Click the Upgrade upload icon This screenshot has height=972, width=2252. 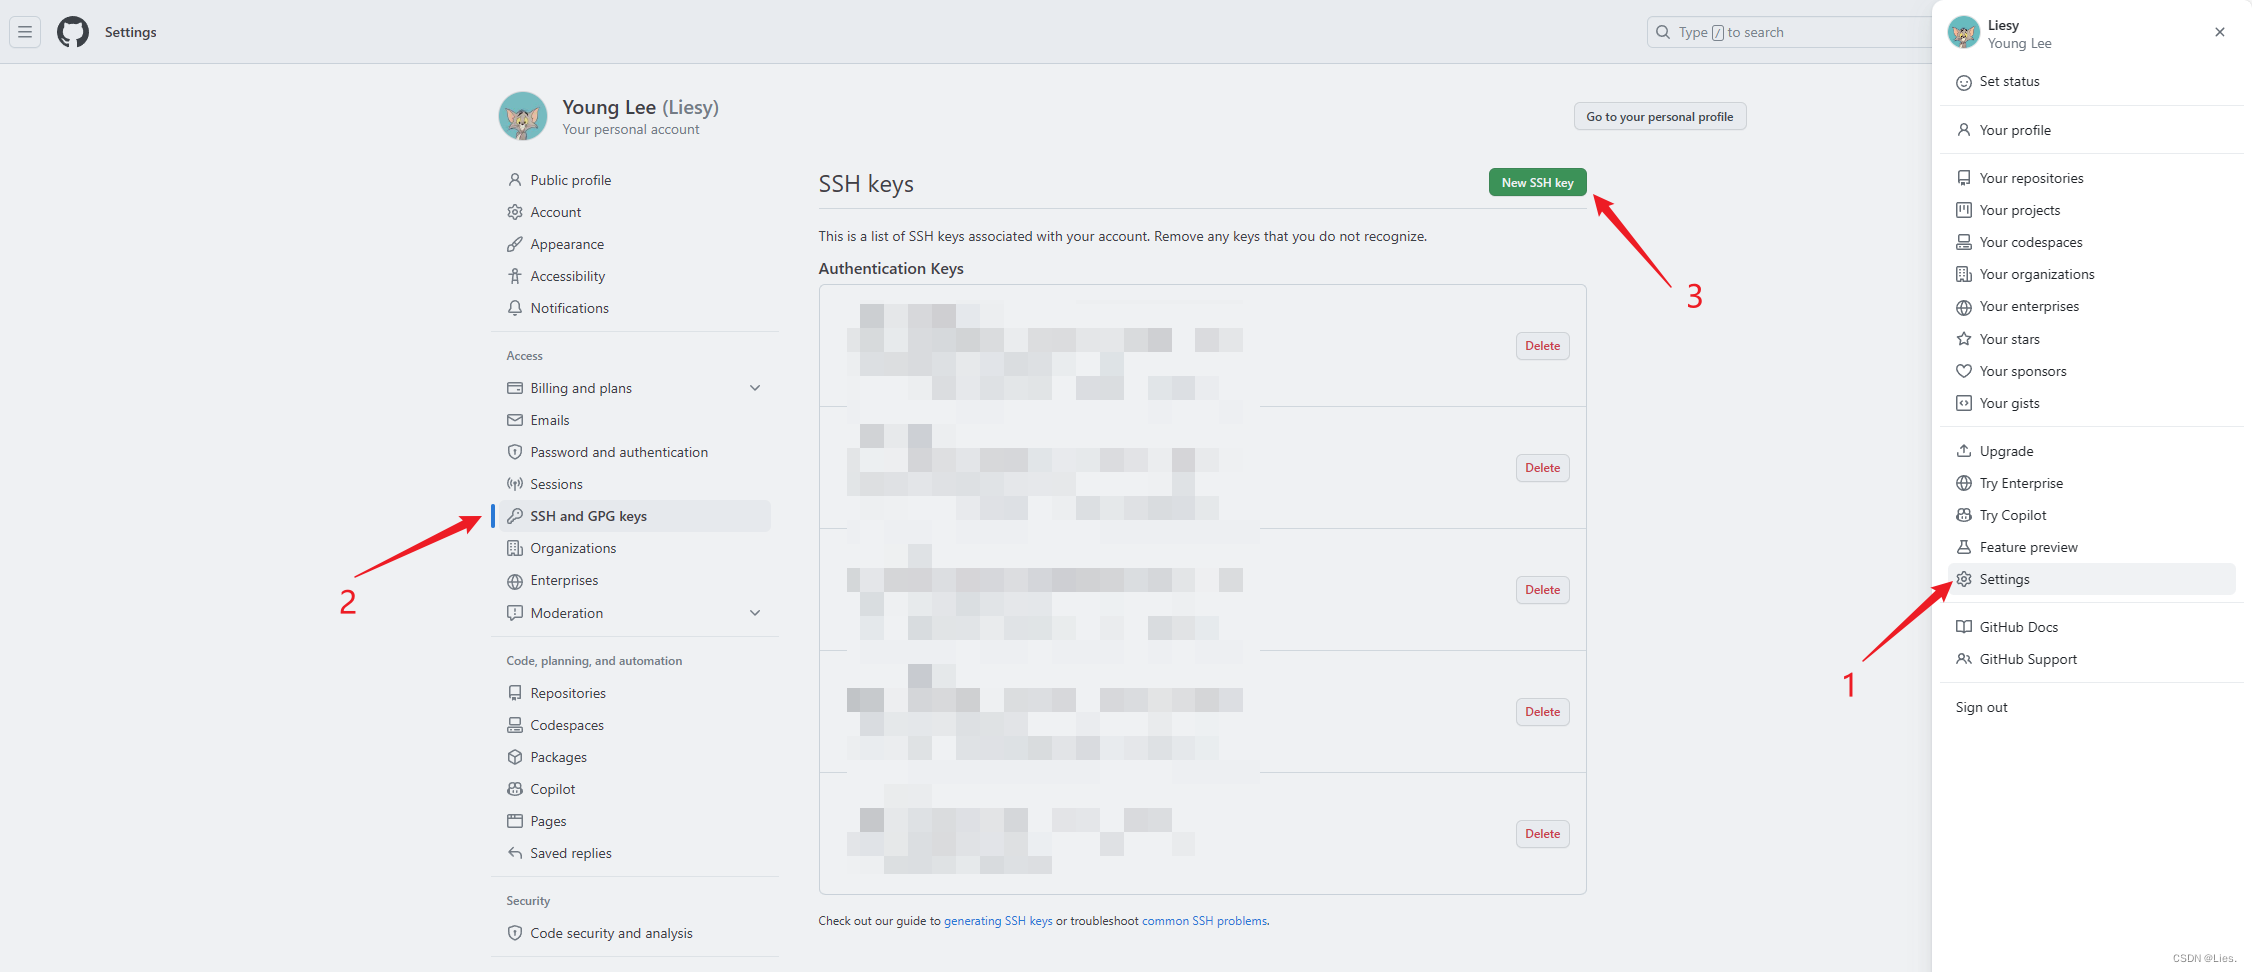coord(1964,451)
